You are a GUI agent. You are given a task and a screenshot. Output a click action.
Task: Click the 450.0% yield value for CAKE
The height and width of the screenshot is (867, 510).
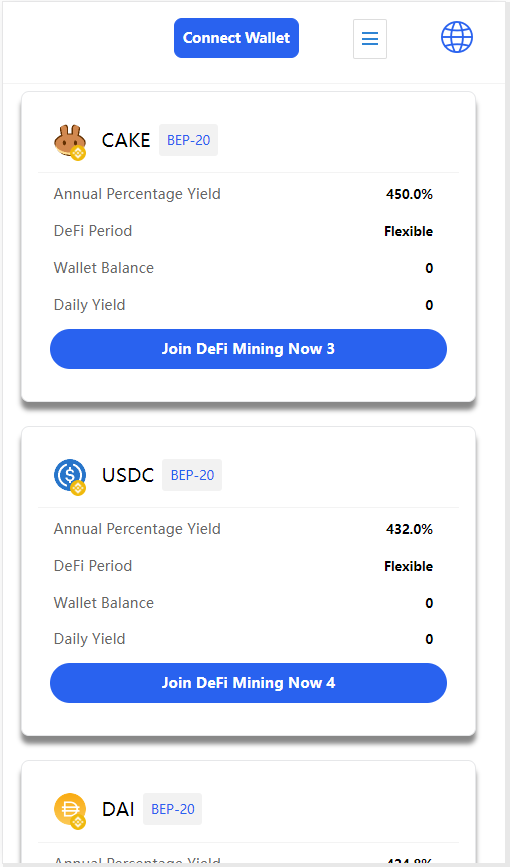409,194
